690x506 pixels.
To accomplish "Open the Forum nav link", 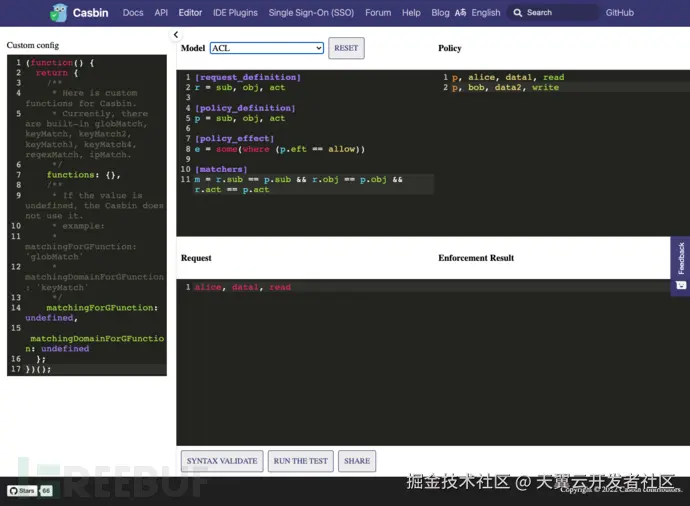I will 378,13.
